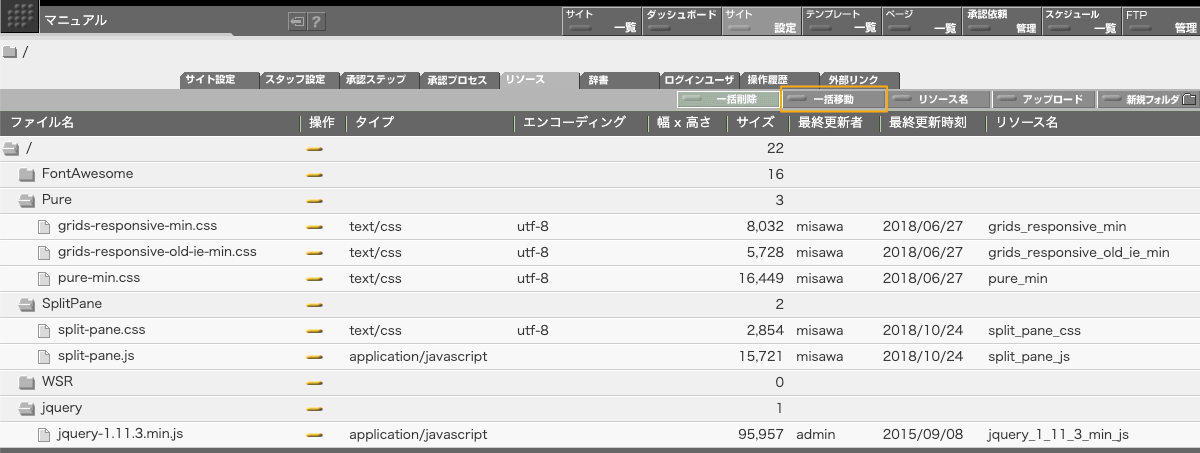Screen dimensions: 1200x453
Task: Open the operation menu for the SplitPane folder
Action: pos(315,304)
